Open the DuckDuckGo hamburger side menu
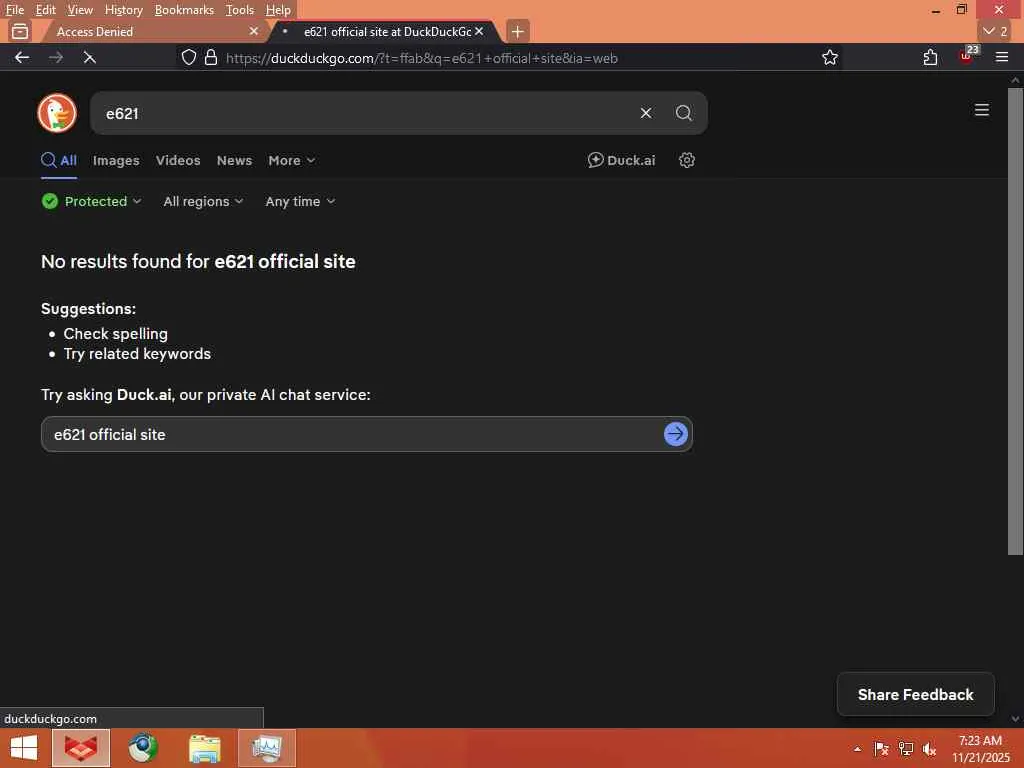This screenshot has width=1024, height=768. point(981,110)
